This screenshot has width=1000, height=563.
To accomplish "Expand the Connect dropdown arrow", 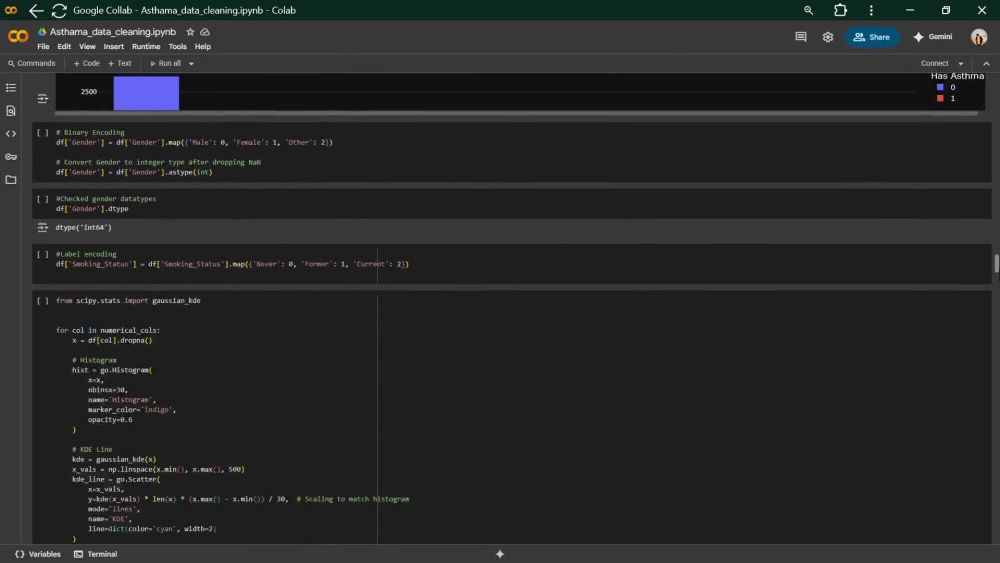I will tap(960, 64).
